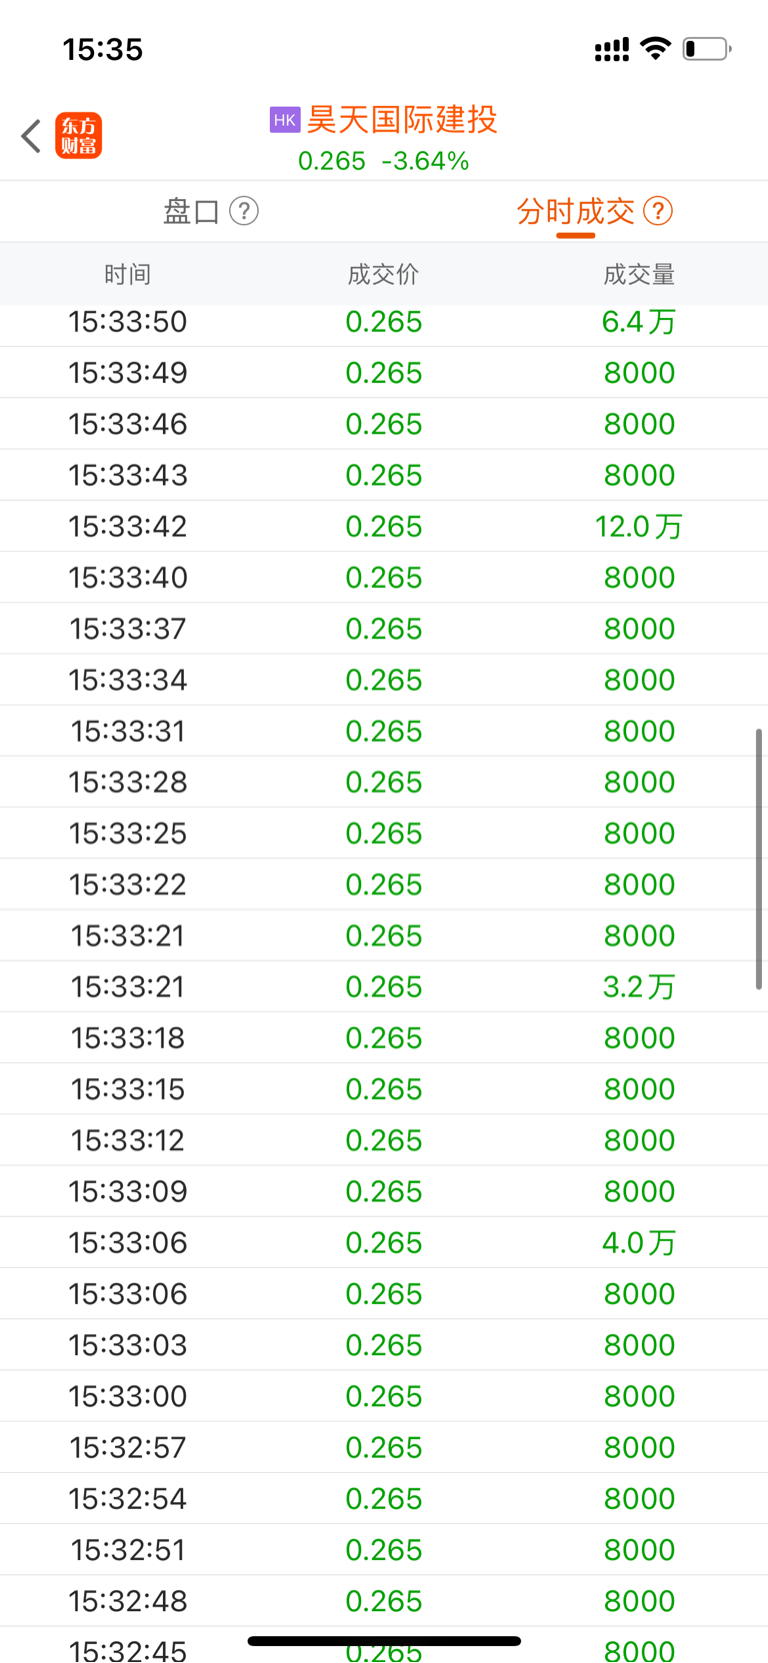
Task: Tap the cellular signal icon
Action: tap(612, 49)
